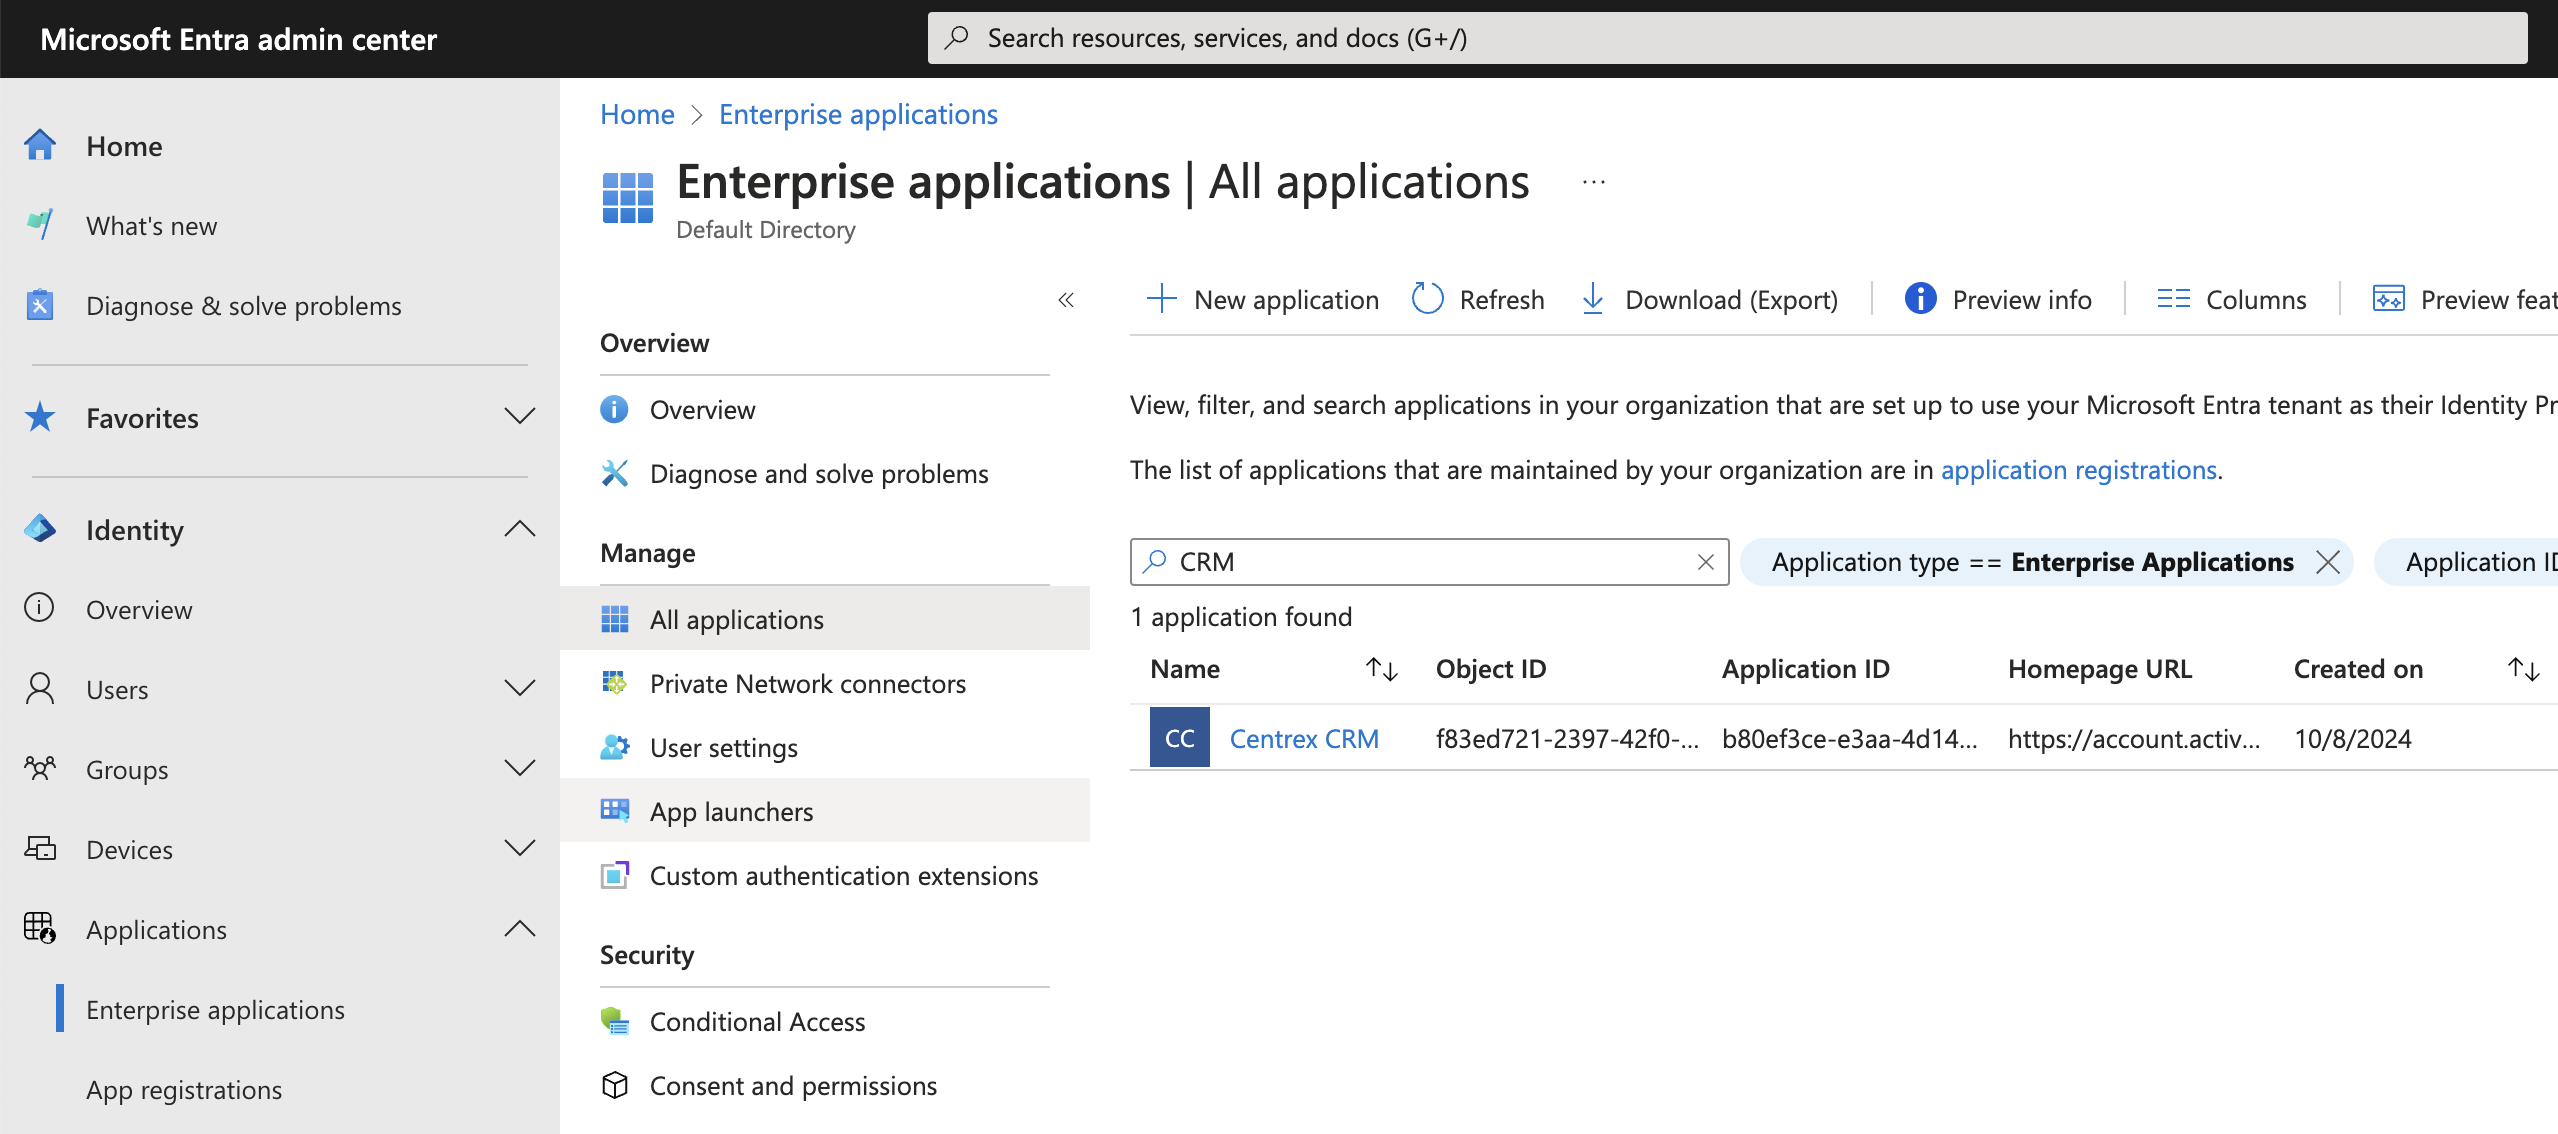Image resolution: width=2558 pixels, height=1134 pixels.
Task: Click the Identity Overview info icon
Action: [40, 609]
